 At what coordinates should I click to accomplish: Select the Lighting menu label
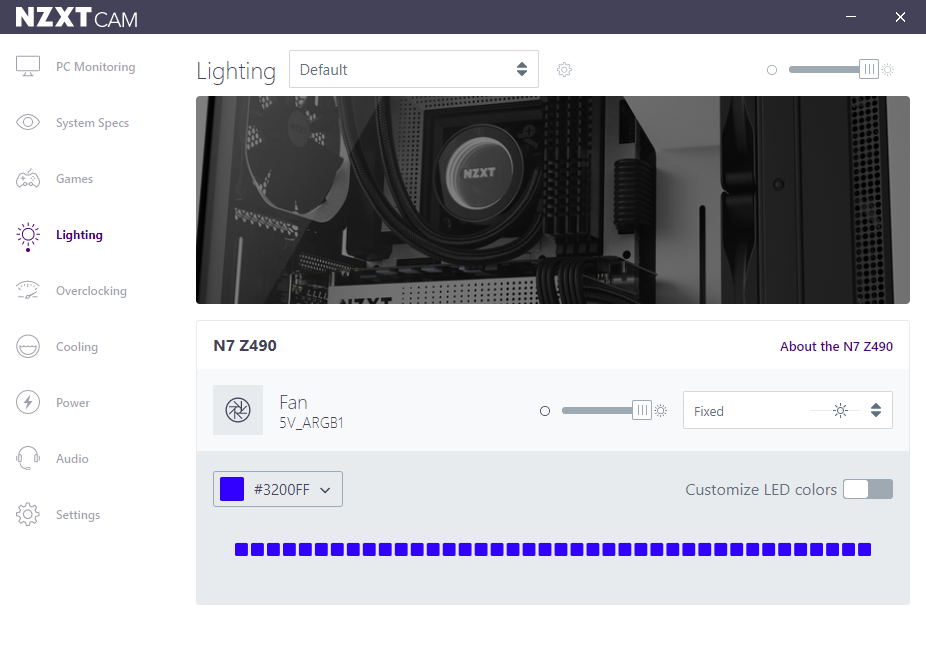point(79,235)
